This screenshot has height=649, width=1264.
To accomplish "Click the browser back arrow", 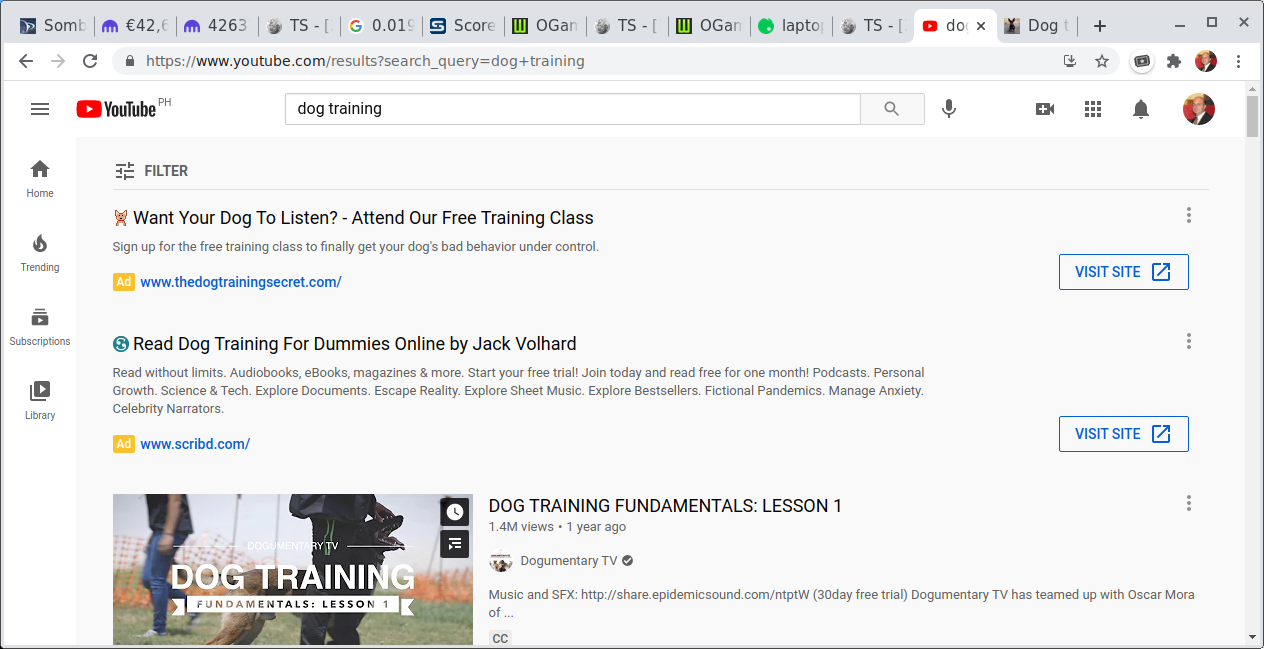I will (26, 61).
